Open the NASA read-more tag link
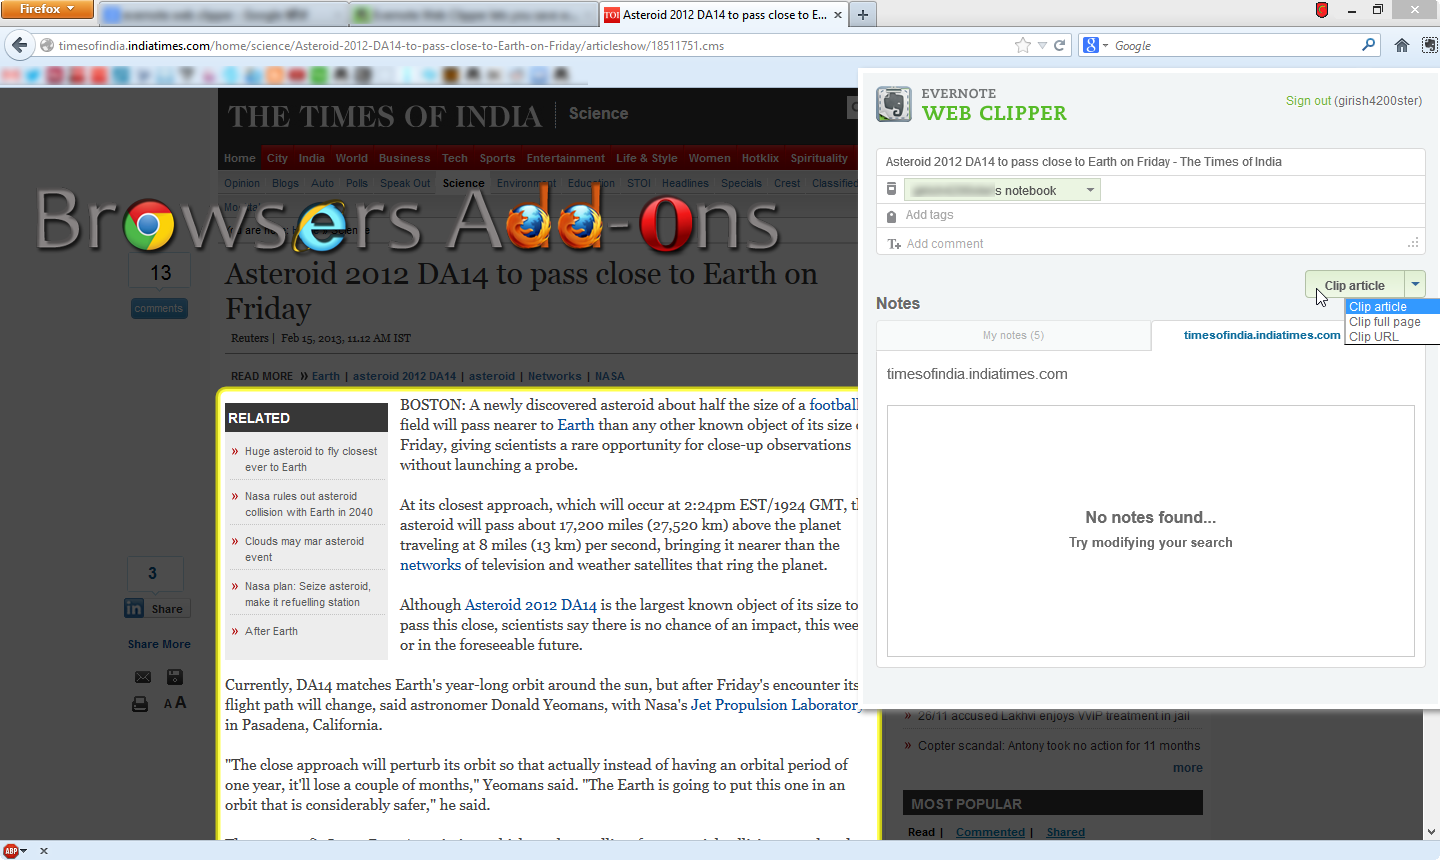Viewport: 1440px width, 860px height. [610, 376]
